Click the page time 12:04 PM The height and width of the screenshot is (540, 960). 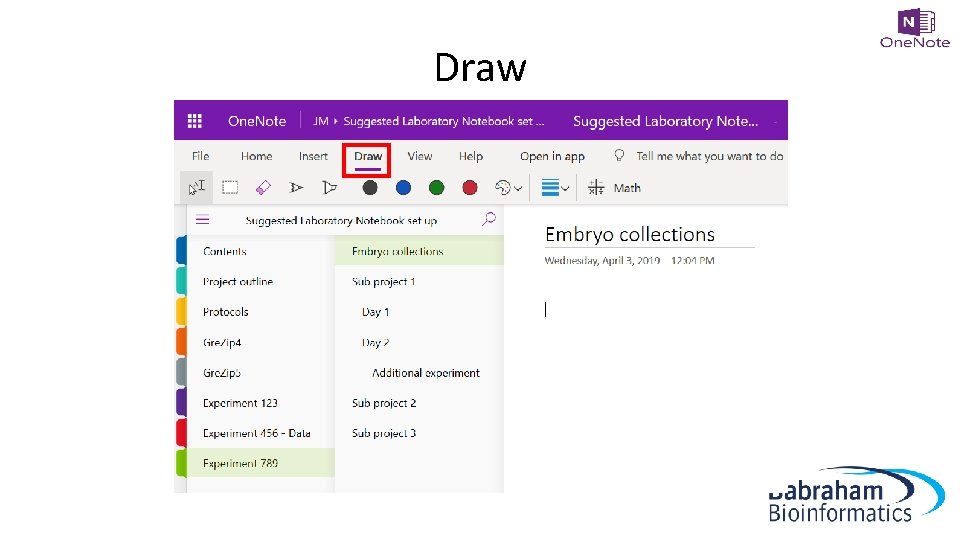coord(692,260)
